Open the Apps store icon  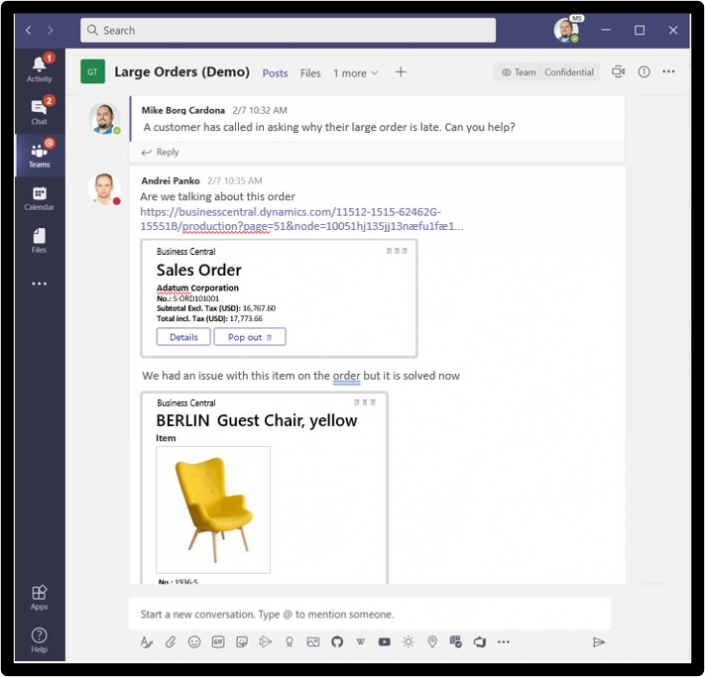tap(39, 597)
